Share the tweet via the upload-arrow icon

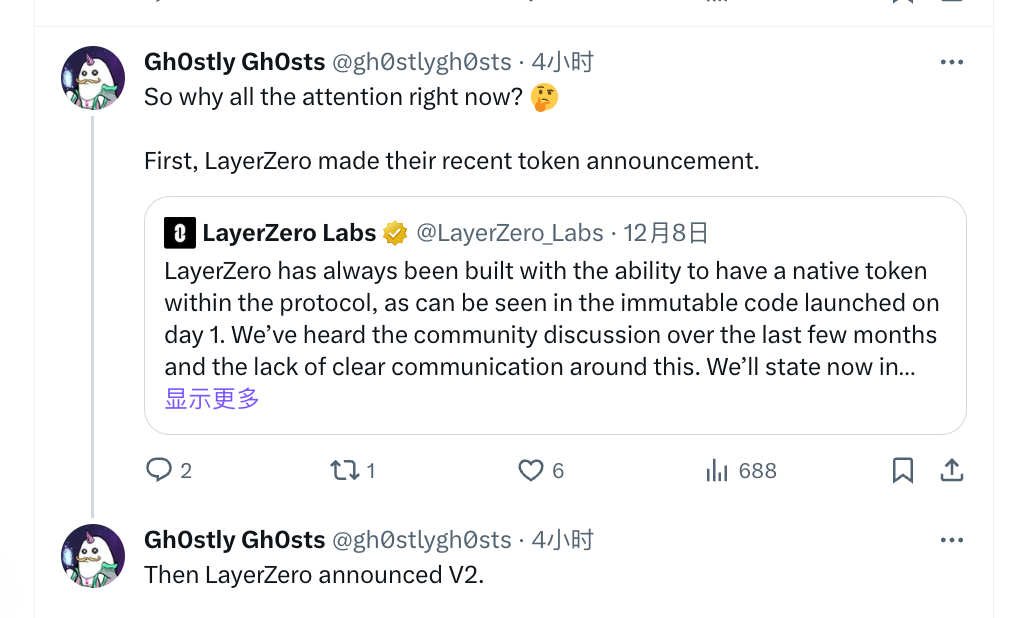click(x=952, y=470)
